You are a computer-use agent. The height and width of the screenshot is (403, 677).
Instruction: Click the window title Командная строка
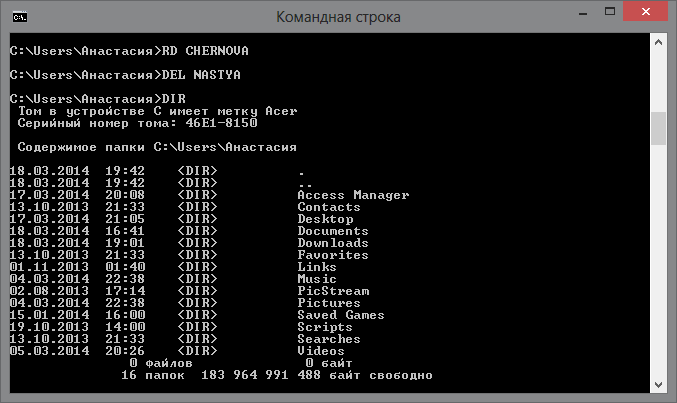coord(338,17)
